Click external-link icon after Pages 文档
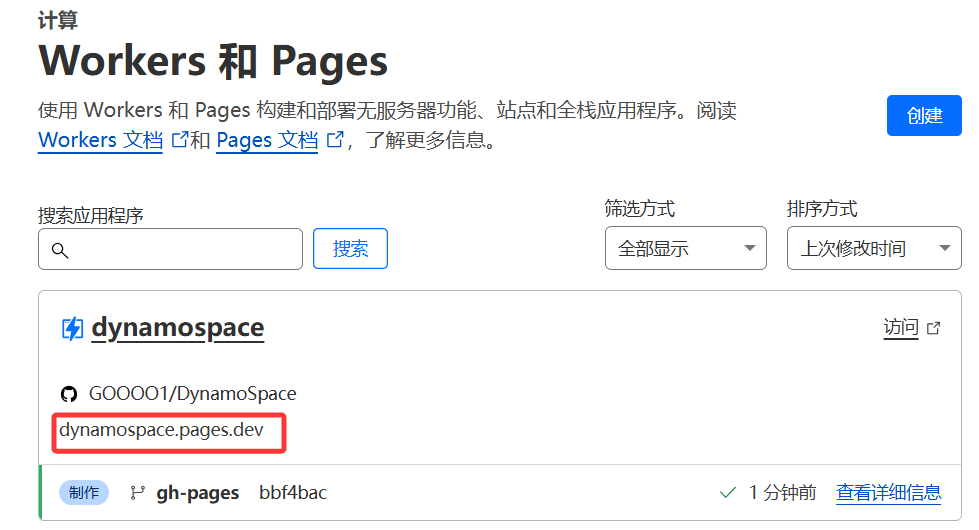The image size is (979, 530). pyautogui.click(x=335, y=139)
